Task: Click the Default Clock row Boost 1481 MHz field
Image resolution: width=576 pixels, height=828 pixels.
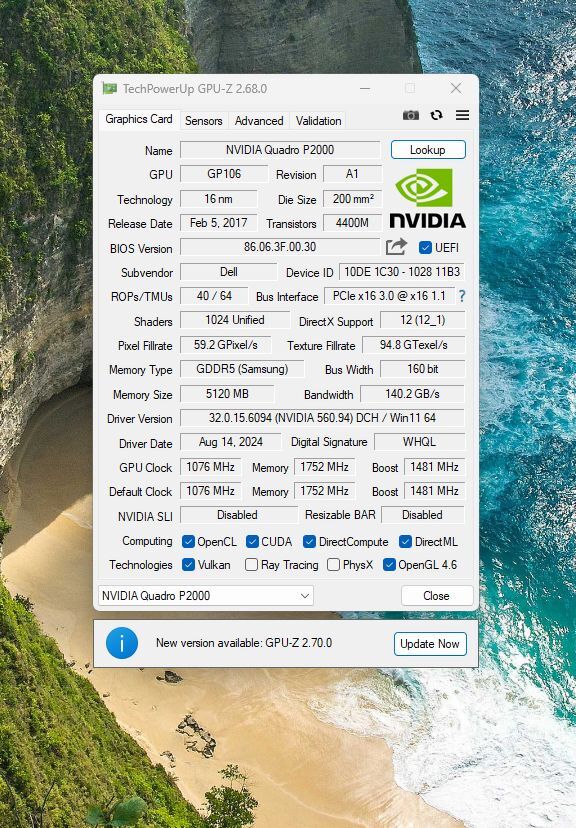Action: pos(435,491)
